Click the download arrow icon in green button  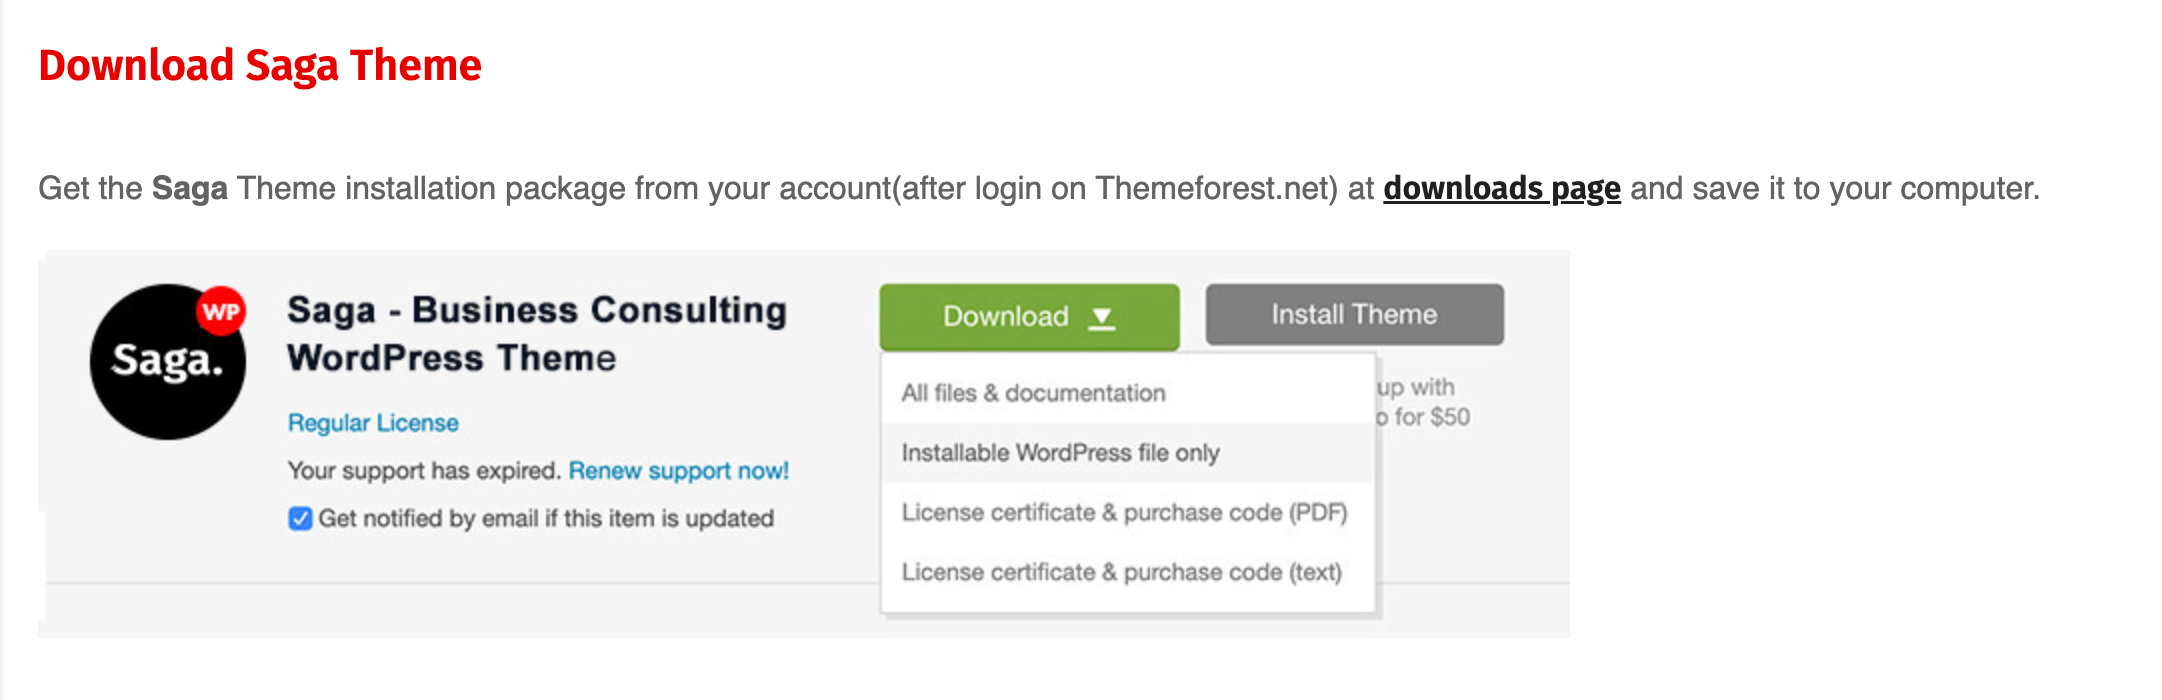tap(1101, 318)
